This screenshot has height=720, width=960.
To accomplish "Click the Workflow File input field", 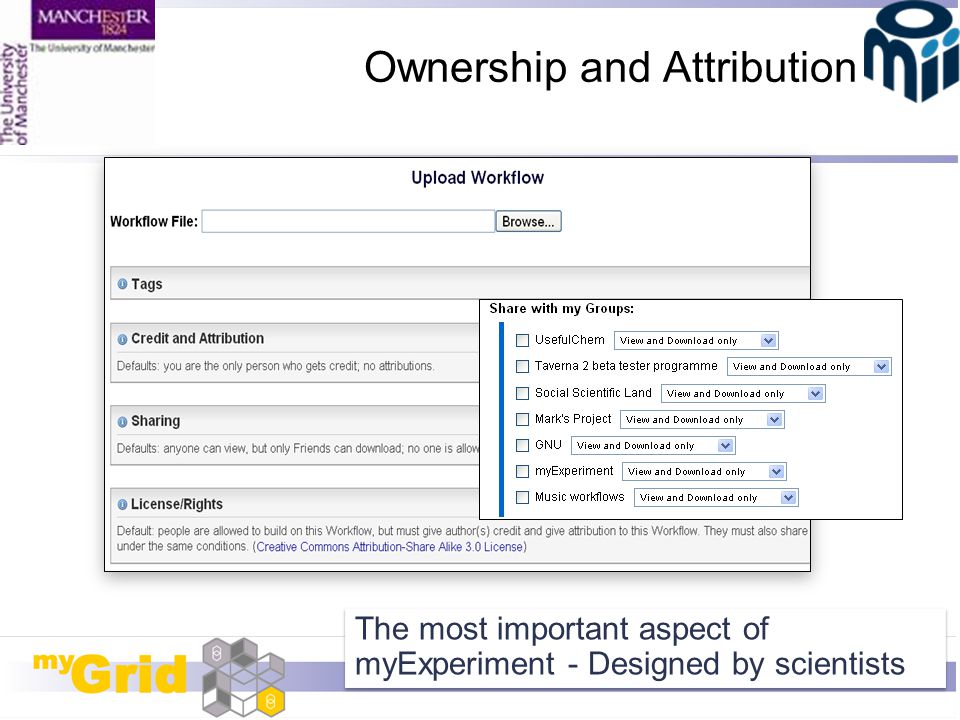I will [348, 222].
